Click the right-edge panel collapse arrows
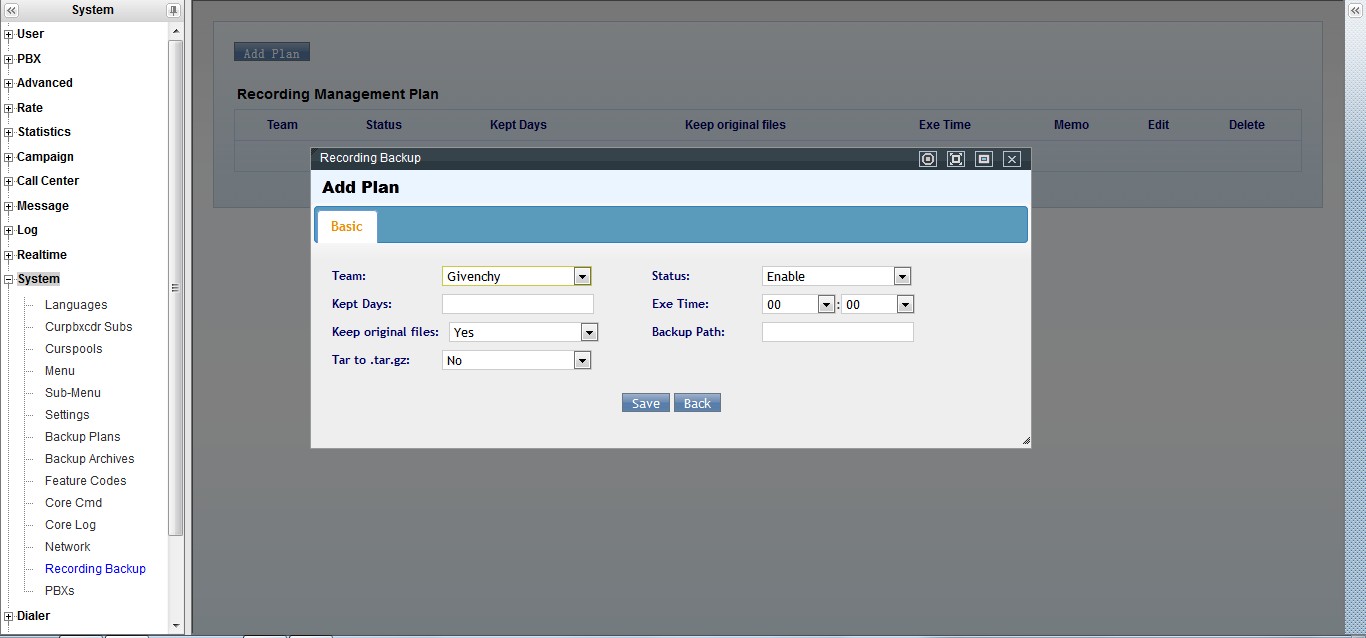This screenshot has height=638, width=1366. [x=1355, y=10]
